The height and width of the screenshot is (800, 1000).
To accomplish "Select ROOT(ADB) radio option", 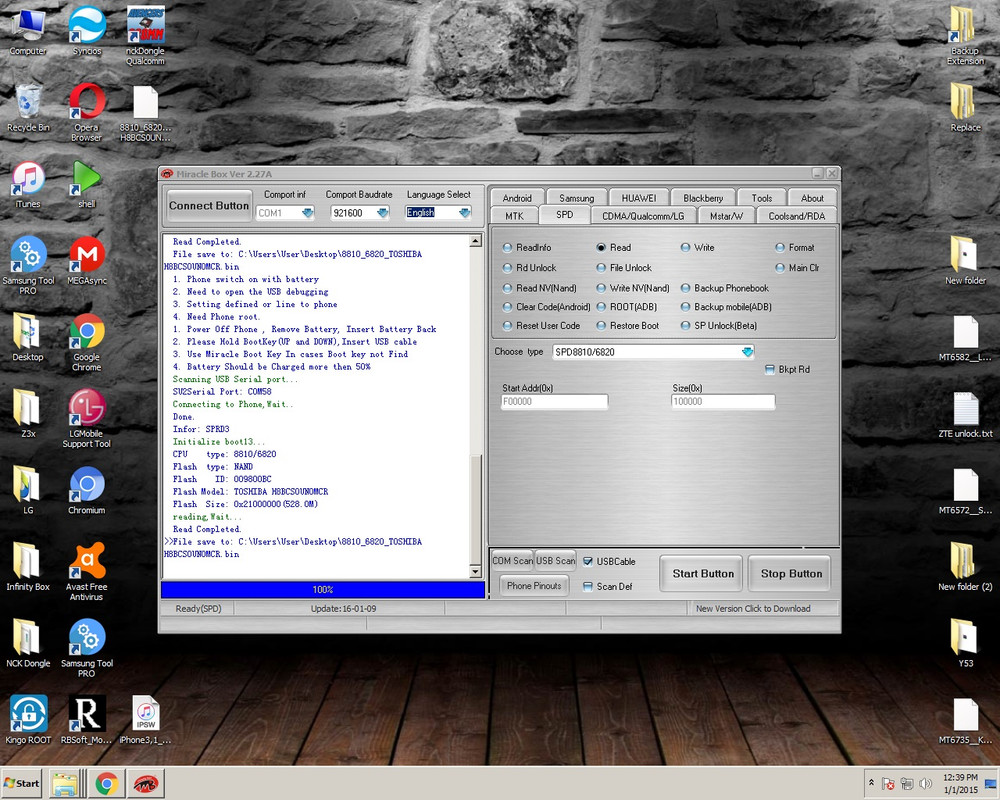I will tap(601, 307).
